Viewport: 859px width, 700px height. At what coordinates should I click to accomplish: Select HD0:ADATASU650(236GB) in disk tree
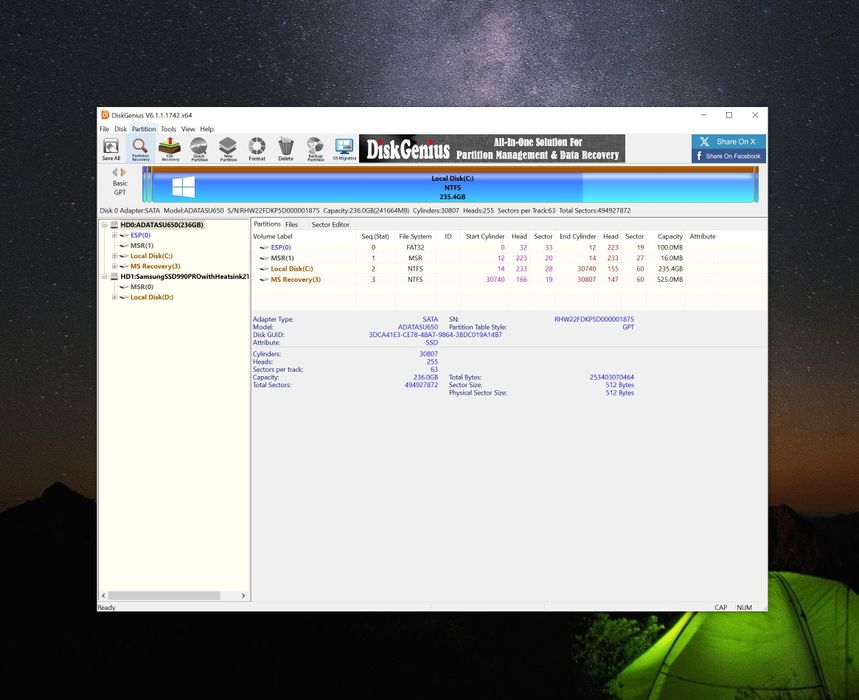point(162,225)
